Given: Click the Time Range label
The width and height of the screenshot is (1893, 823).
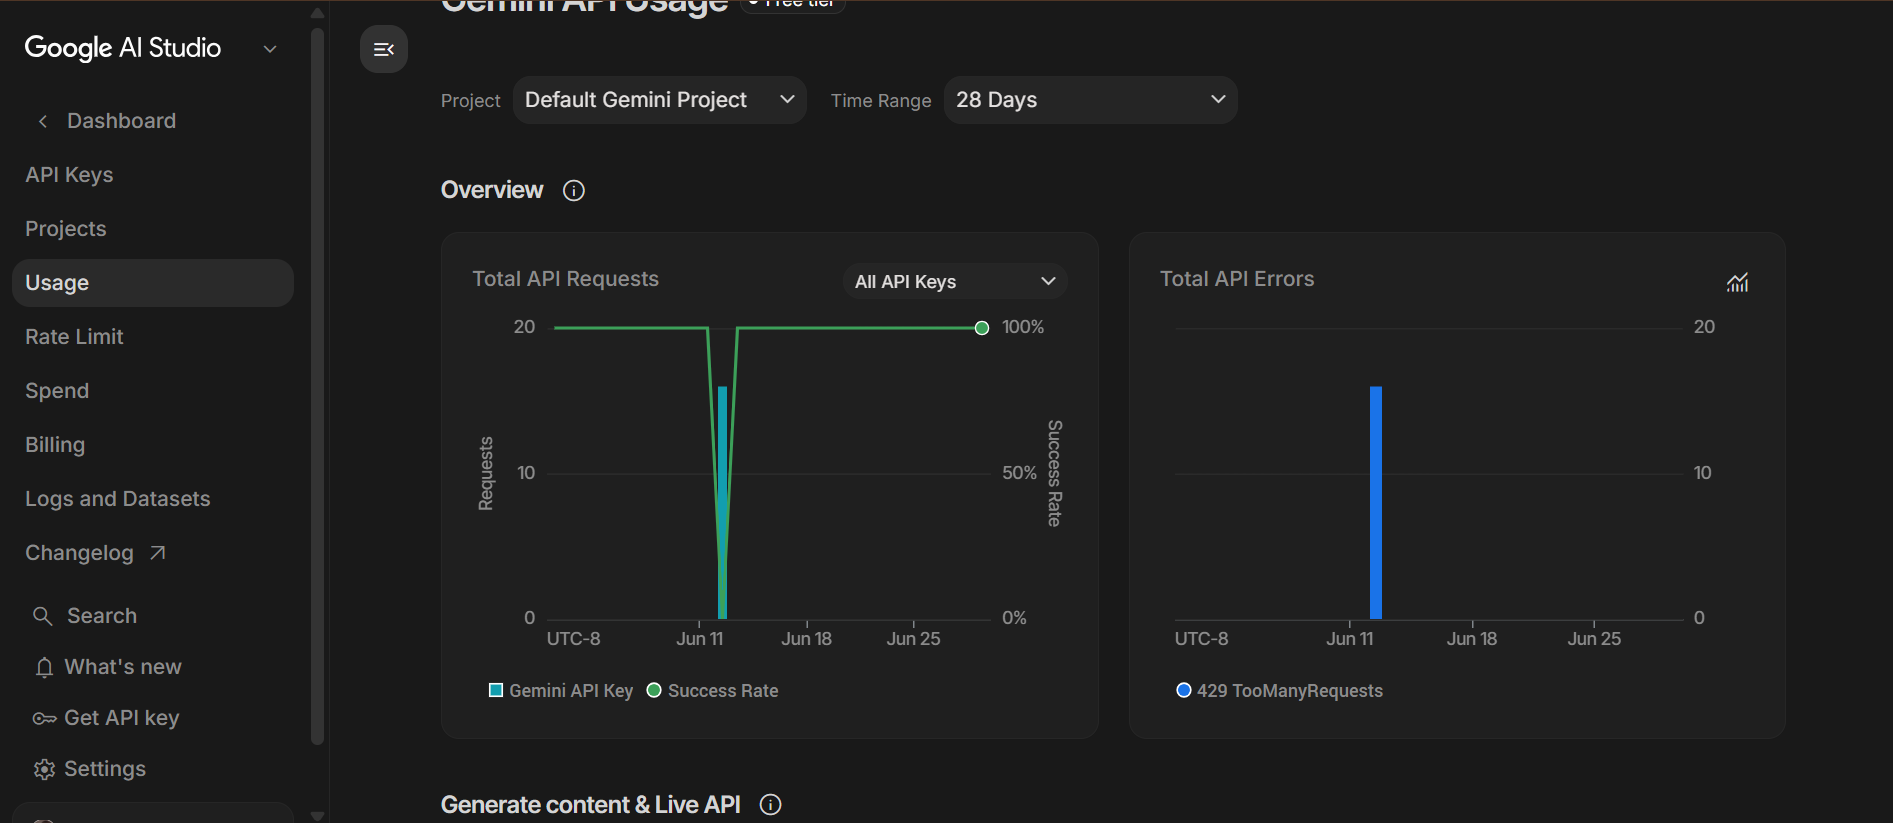Looking at the screenshot, I should [x=881, y=101].
